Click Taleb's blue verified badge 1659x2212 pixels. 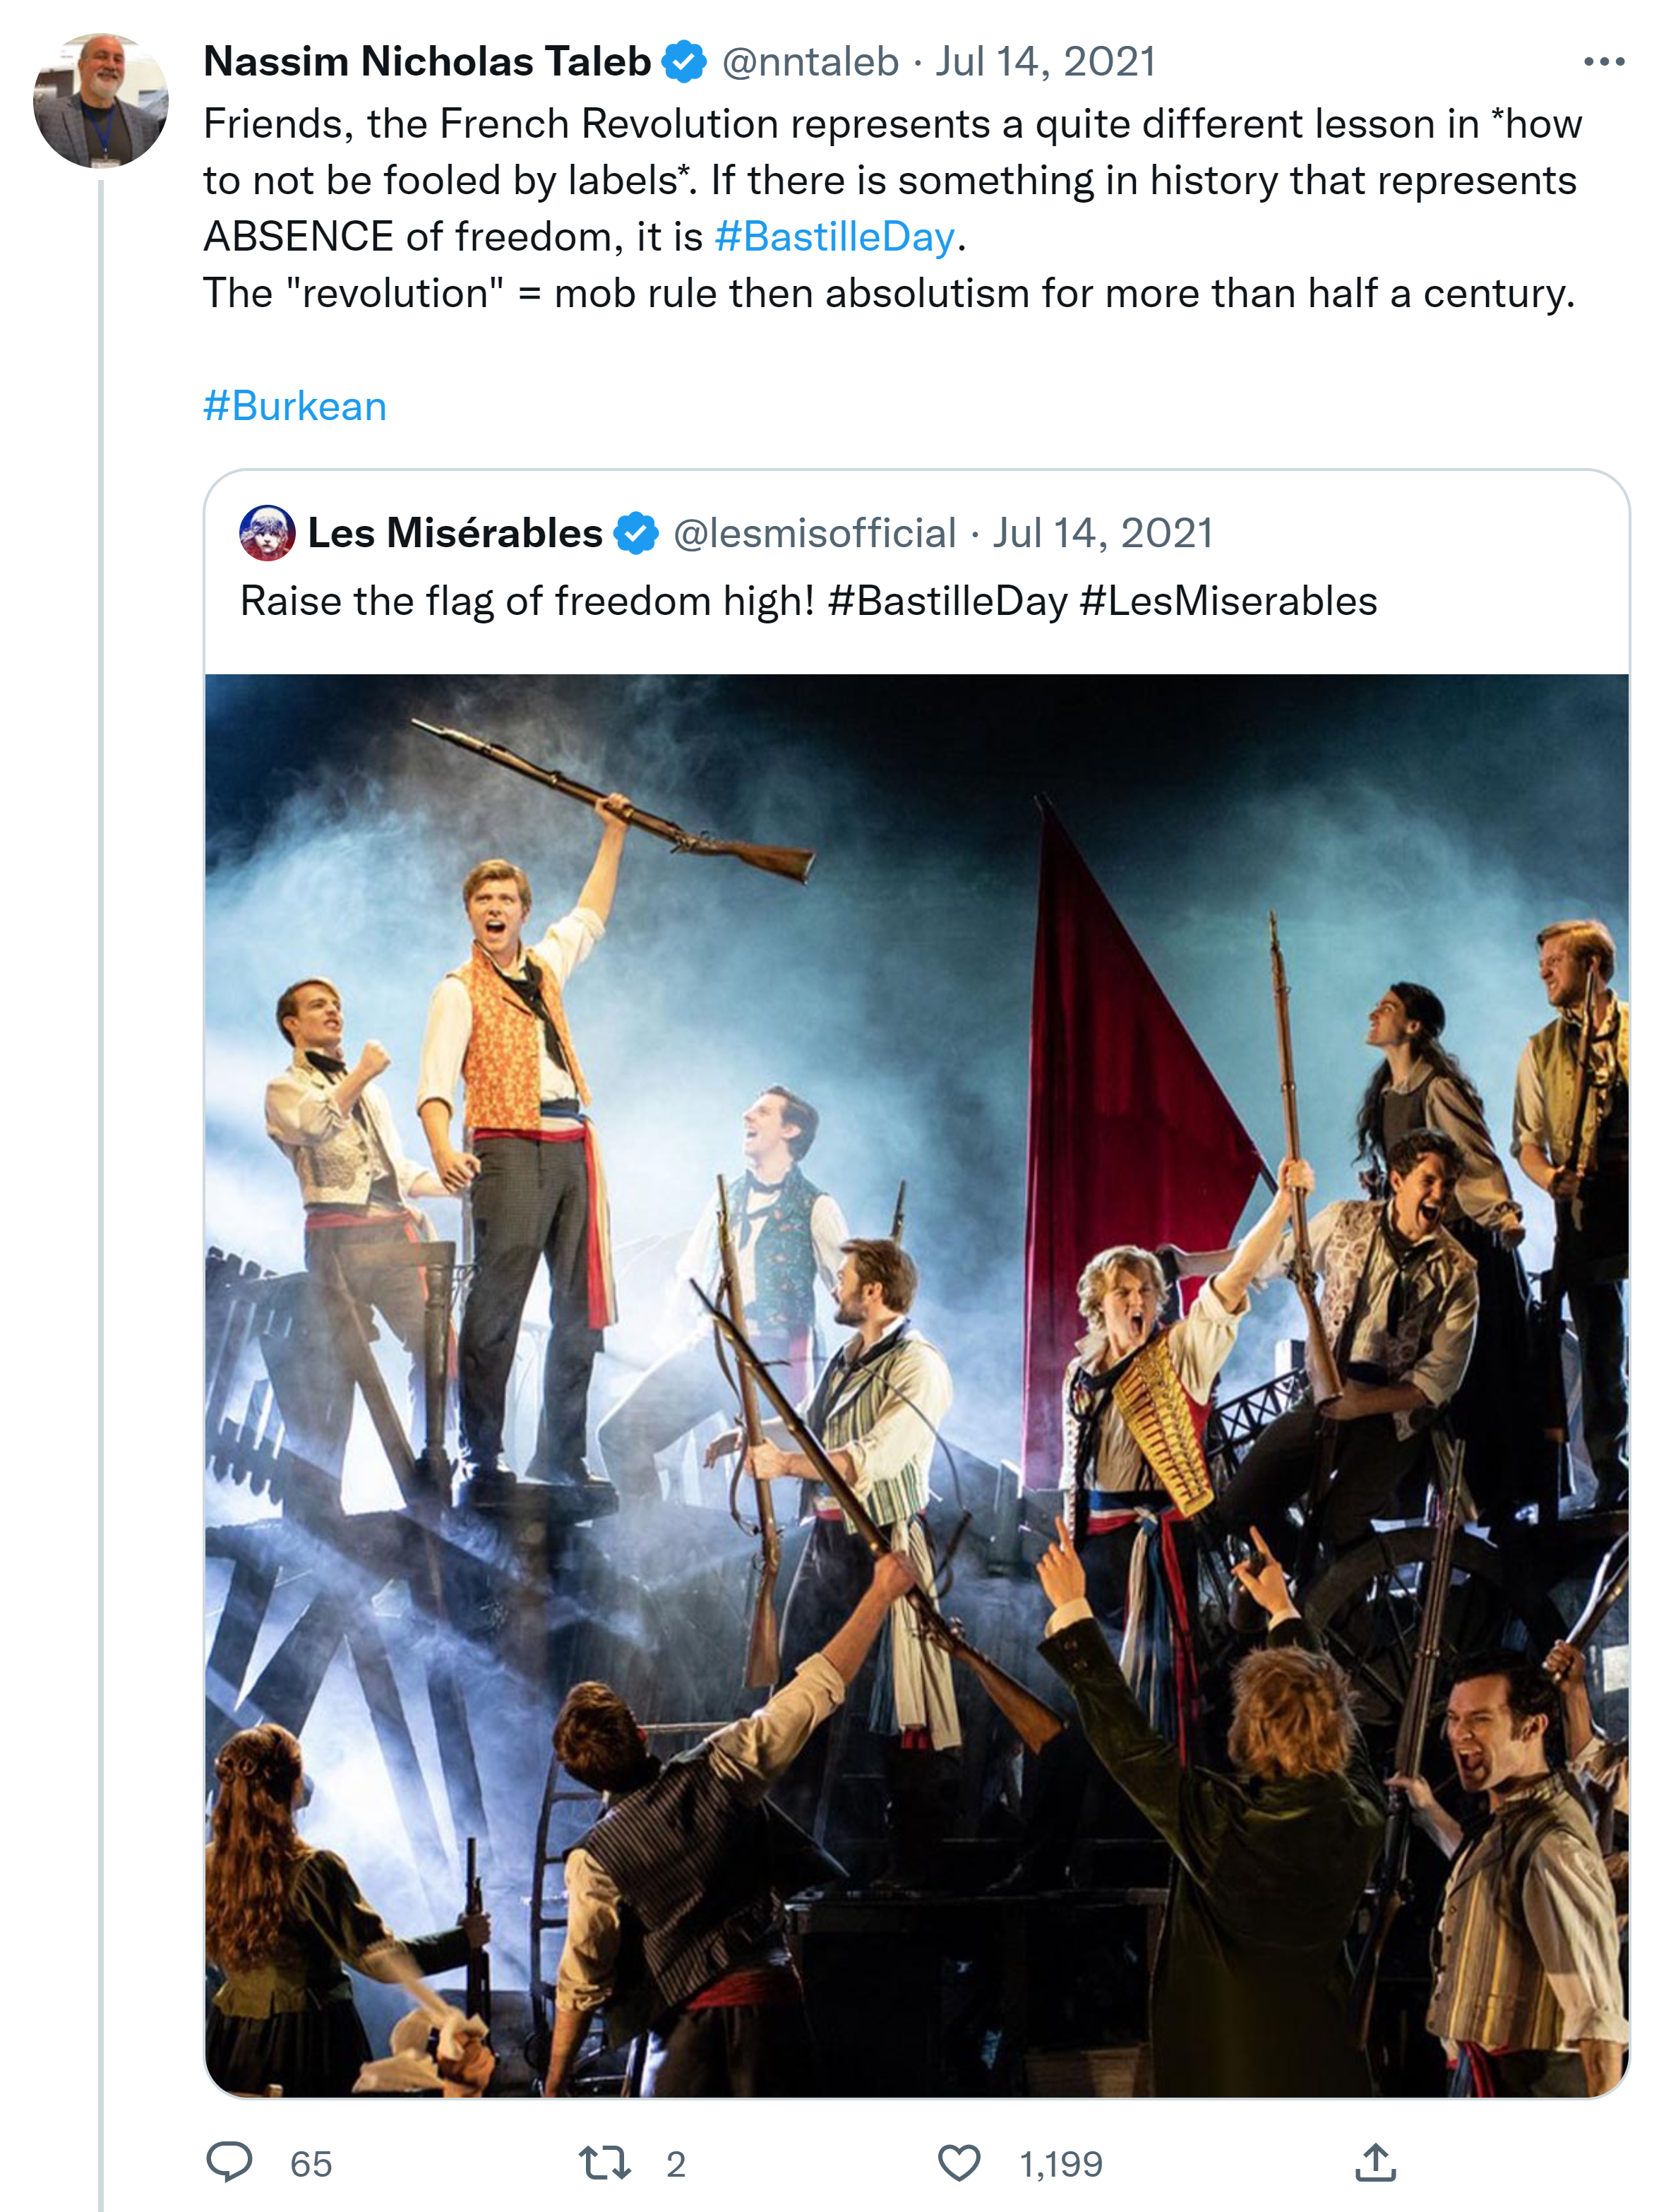[685, 62]
